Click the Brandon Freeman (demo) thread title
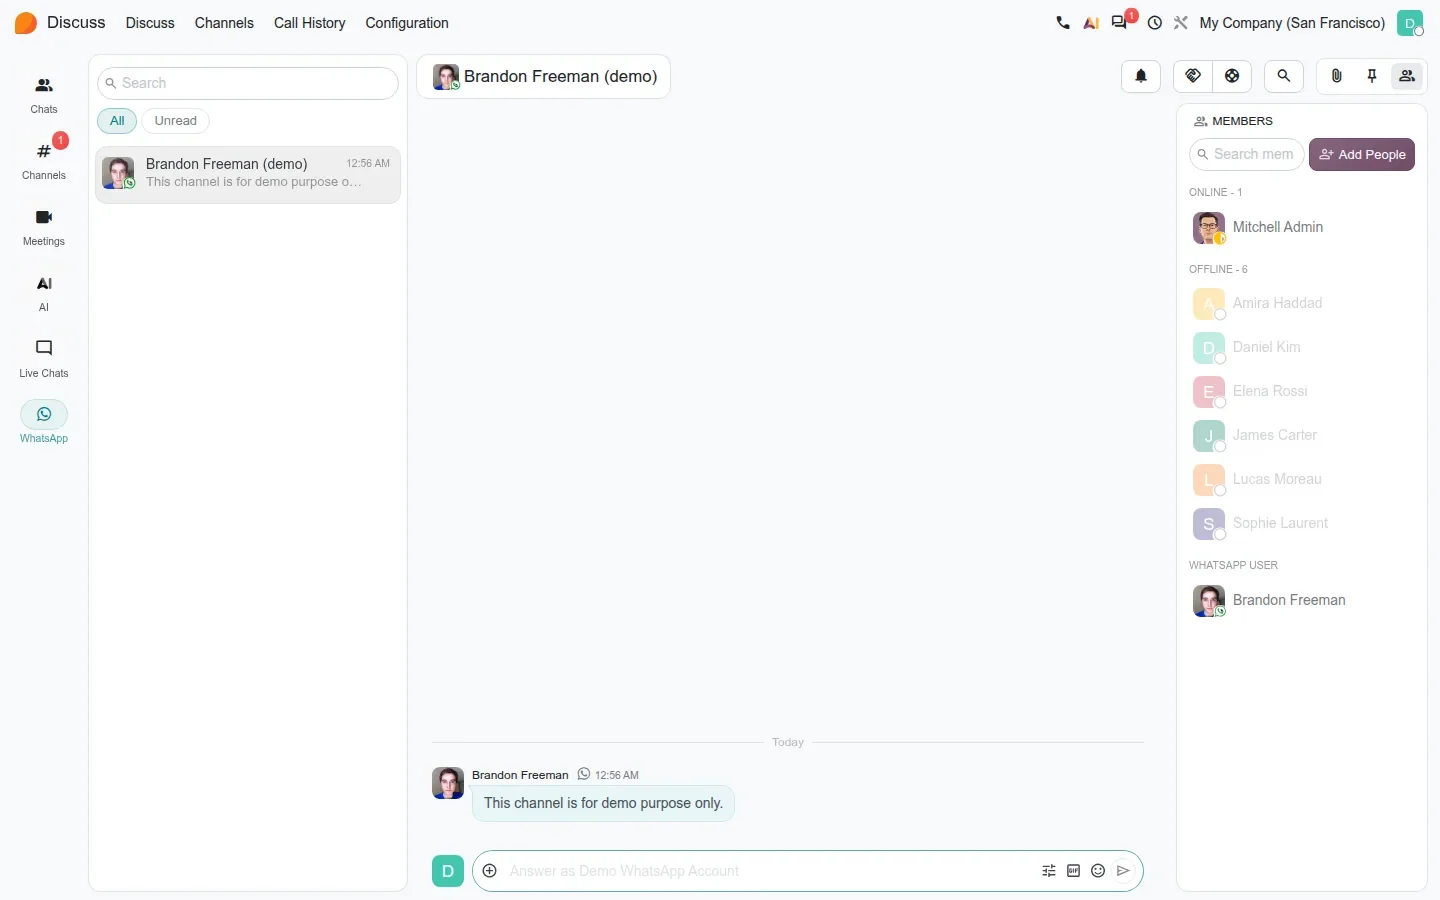1440x900 pixels. 560,76
